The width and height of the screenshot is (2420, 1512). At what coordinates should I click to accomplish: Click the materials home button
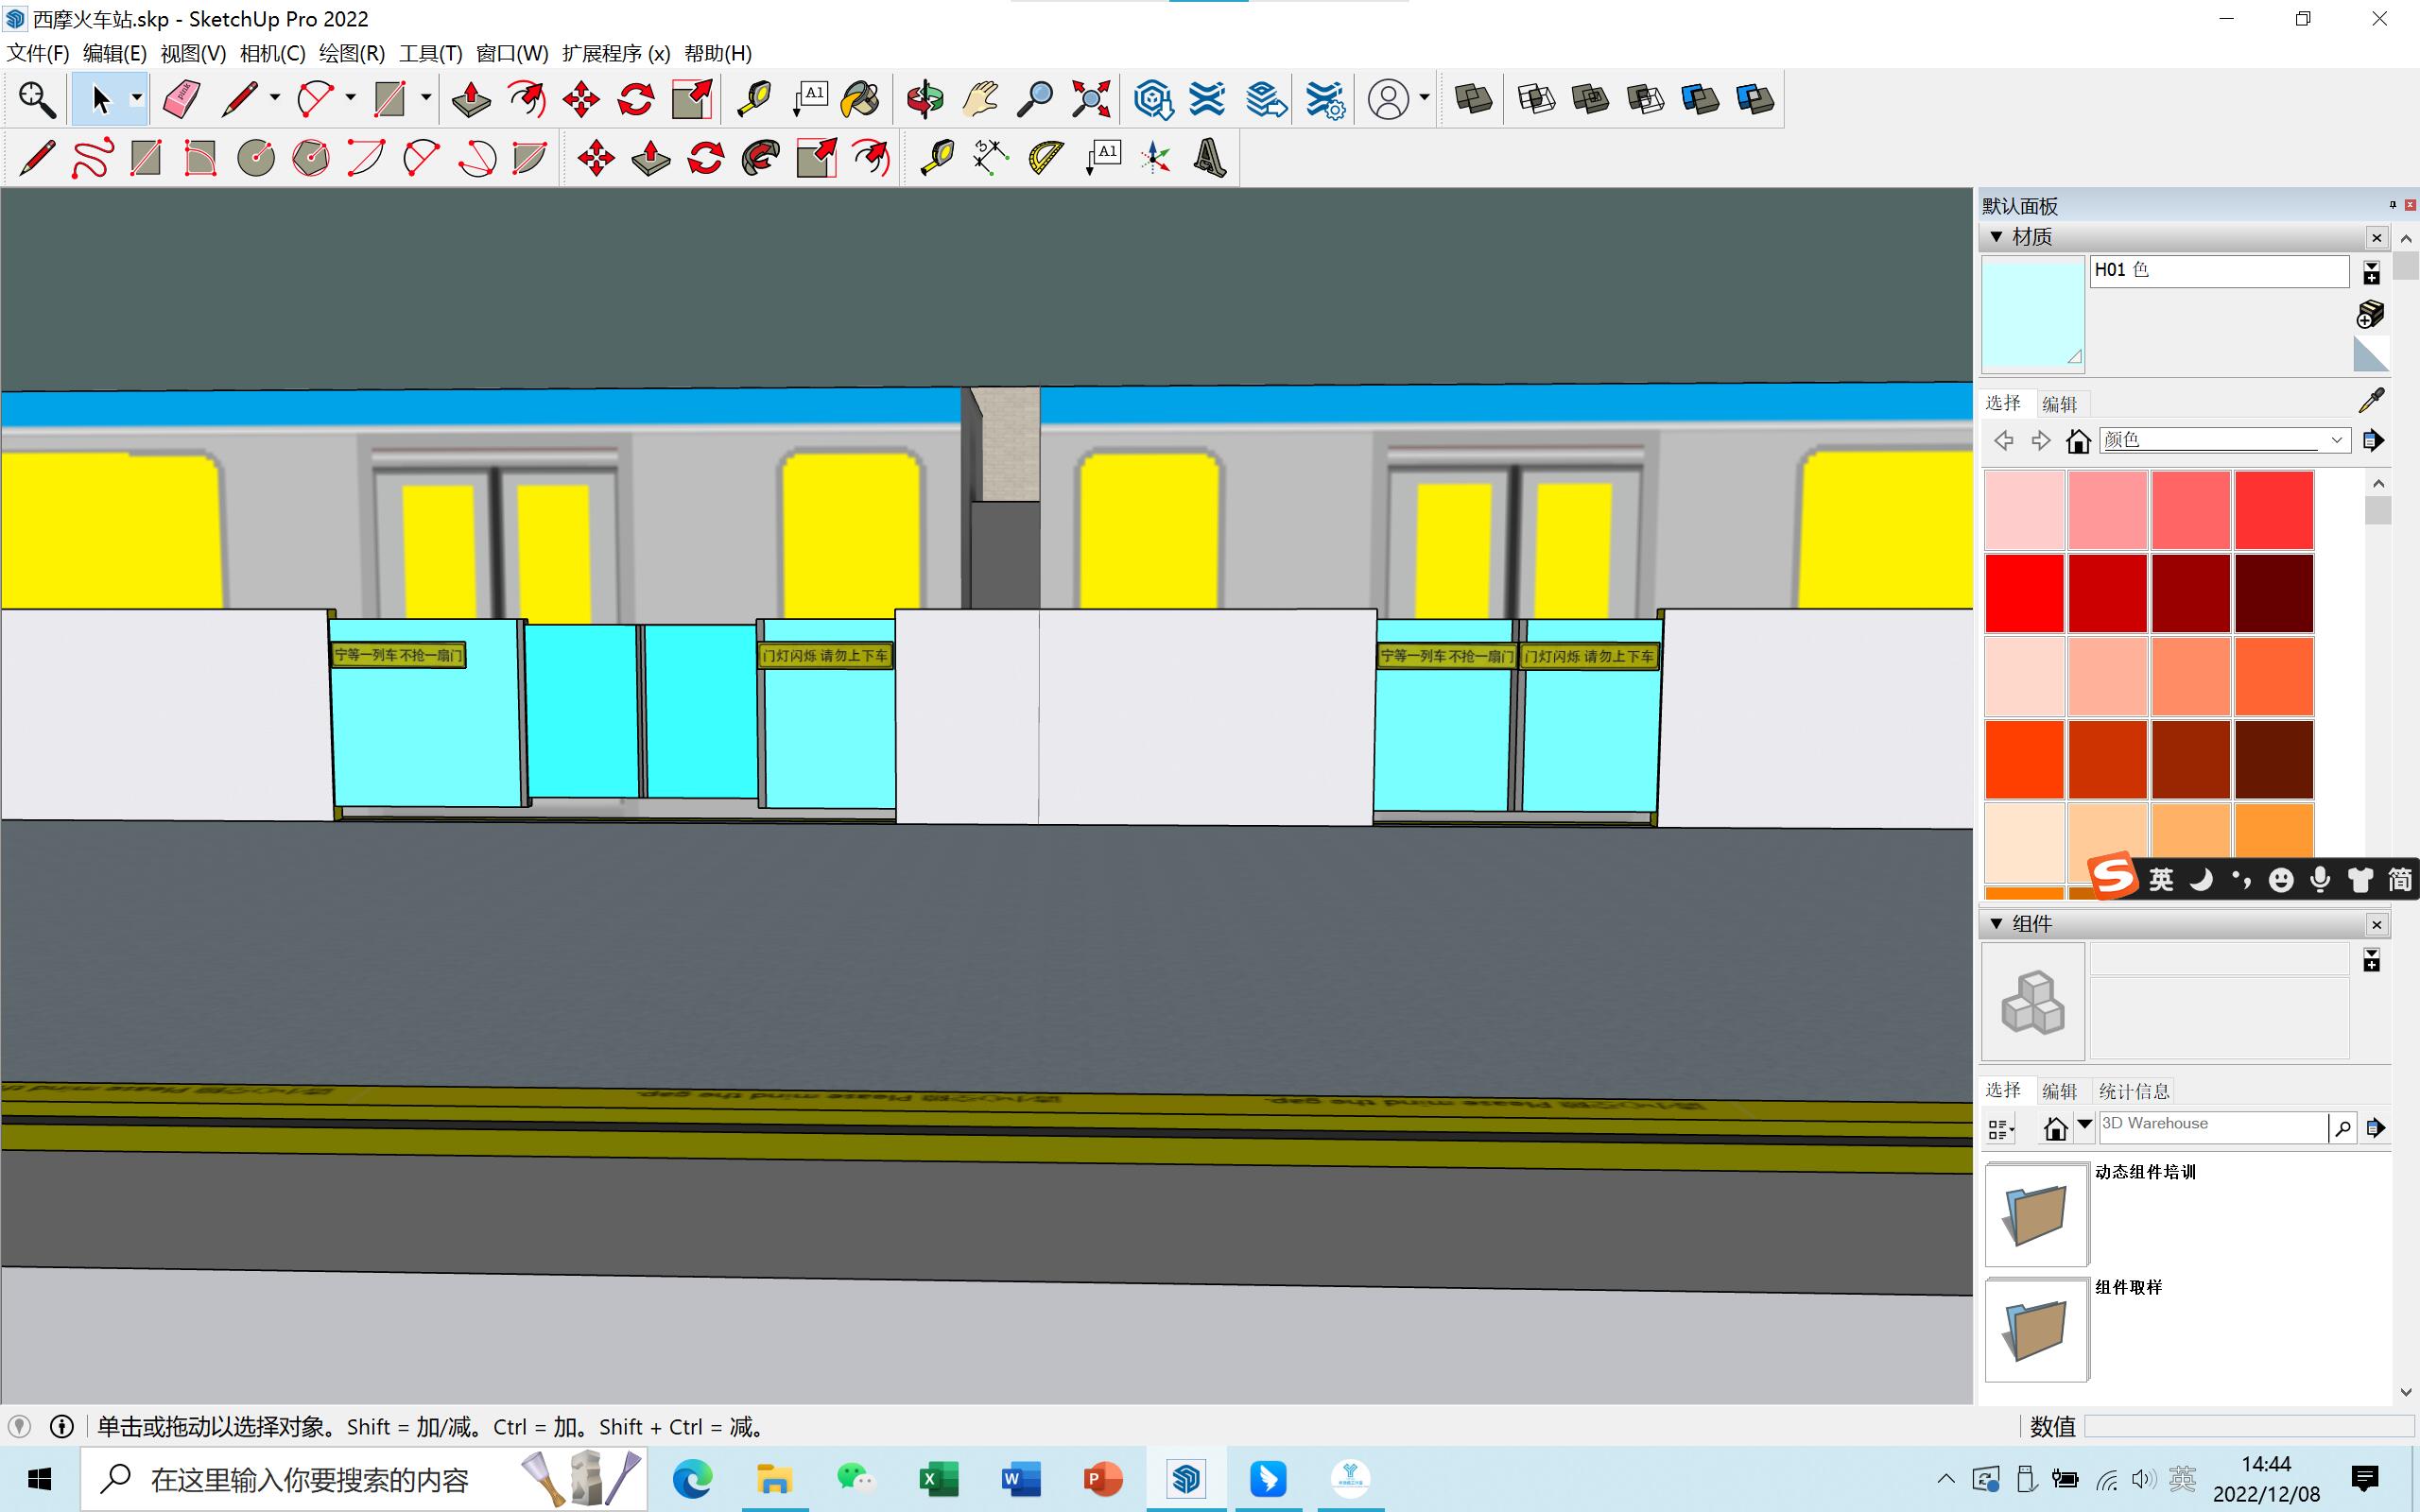click(2078, 441)
